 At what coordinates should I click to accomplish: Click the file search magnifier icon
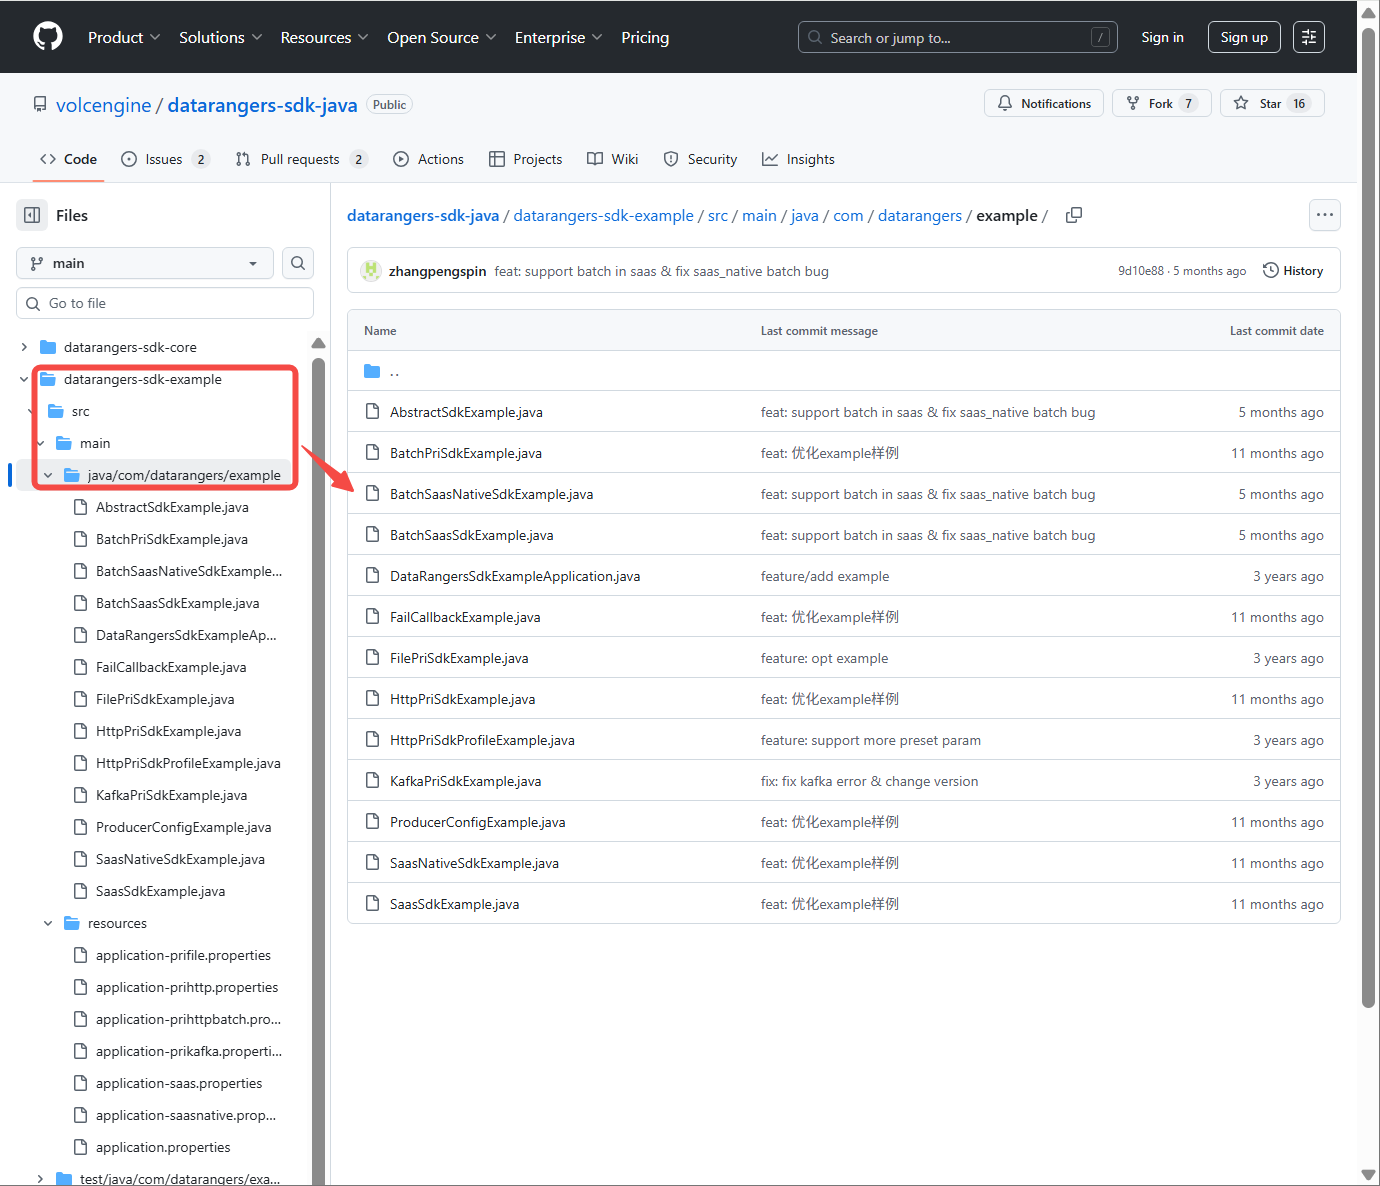click(298, 263)
